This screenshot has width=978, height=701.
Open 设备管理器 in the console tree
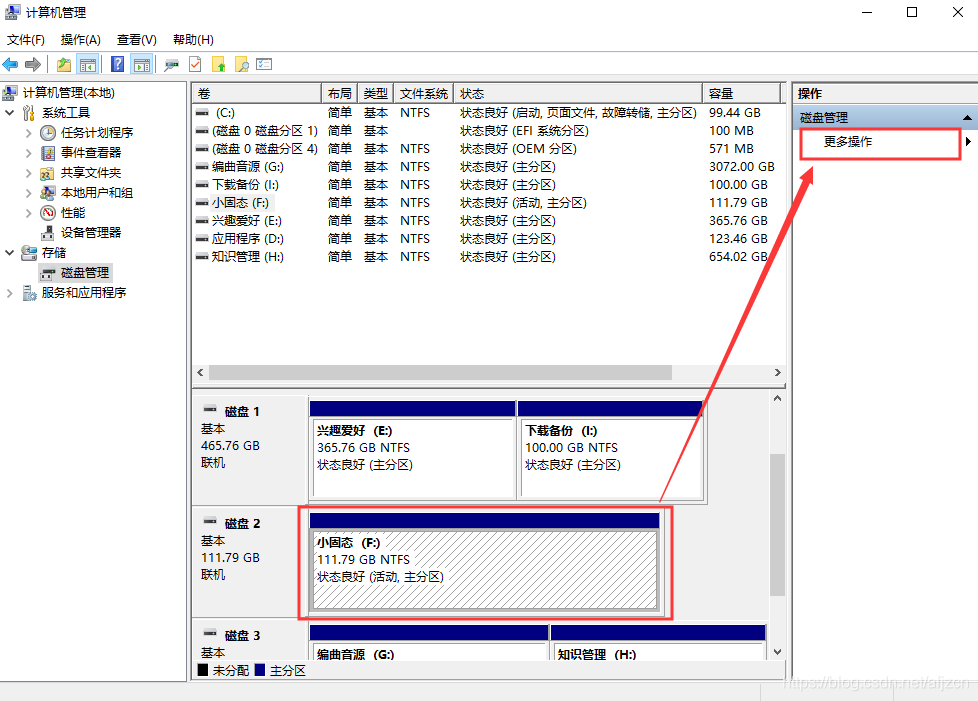pyautogui.click(x=90, y=233)
